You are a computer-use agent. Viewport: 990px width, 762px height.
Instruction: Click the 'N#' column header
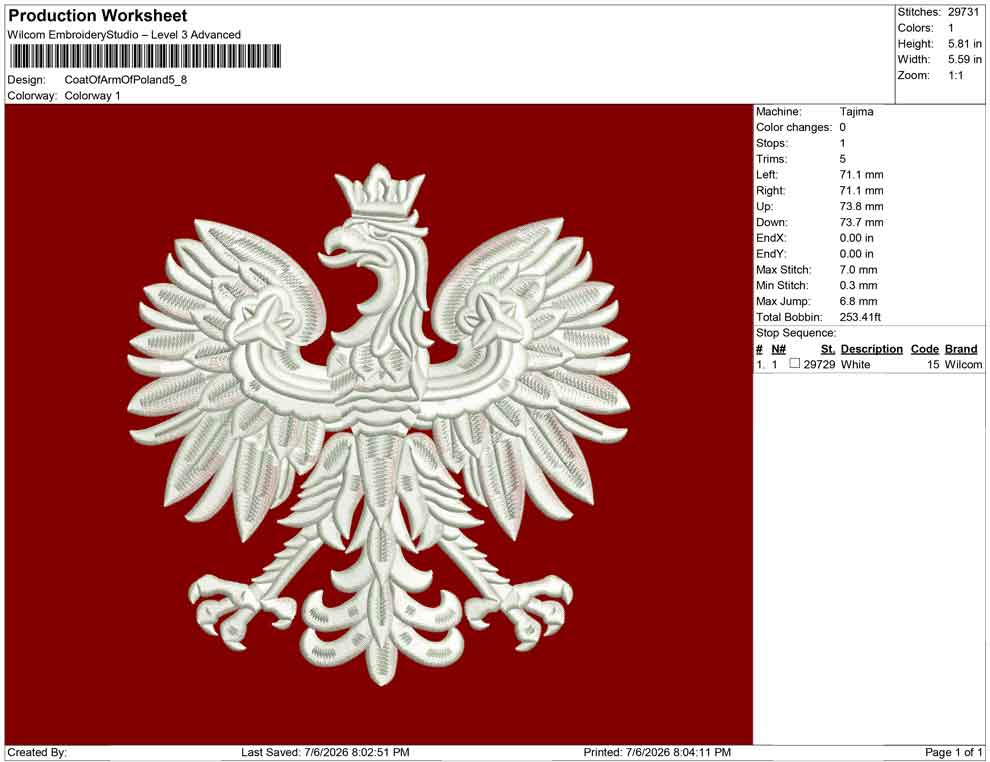click(x=778, y=349)
